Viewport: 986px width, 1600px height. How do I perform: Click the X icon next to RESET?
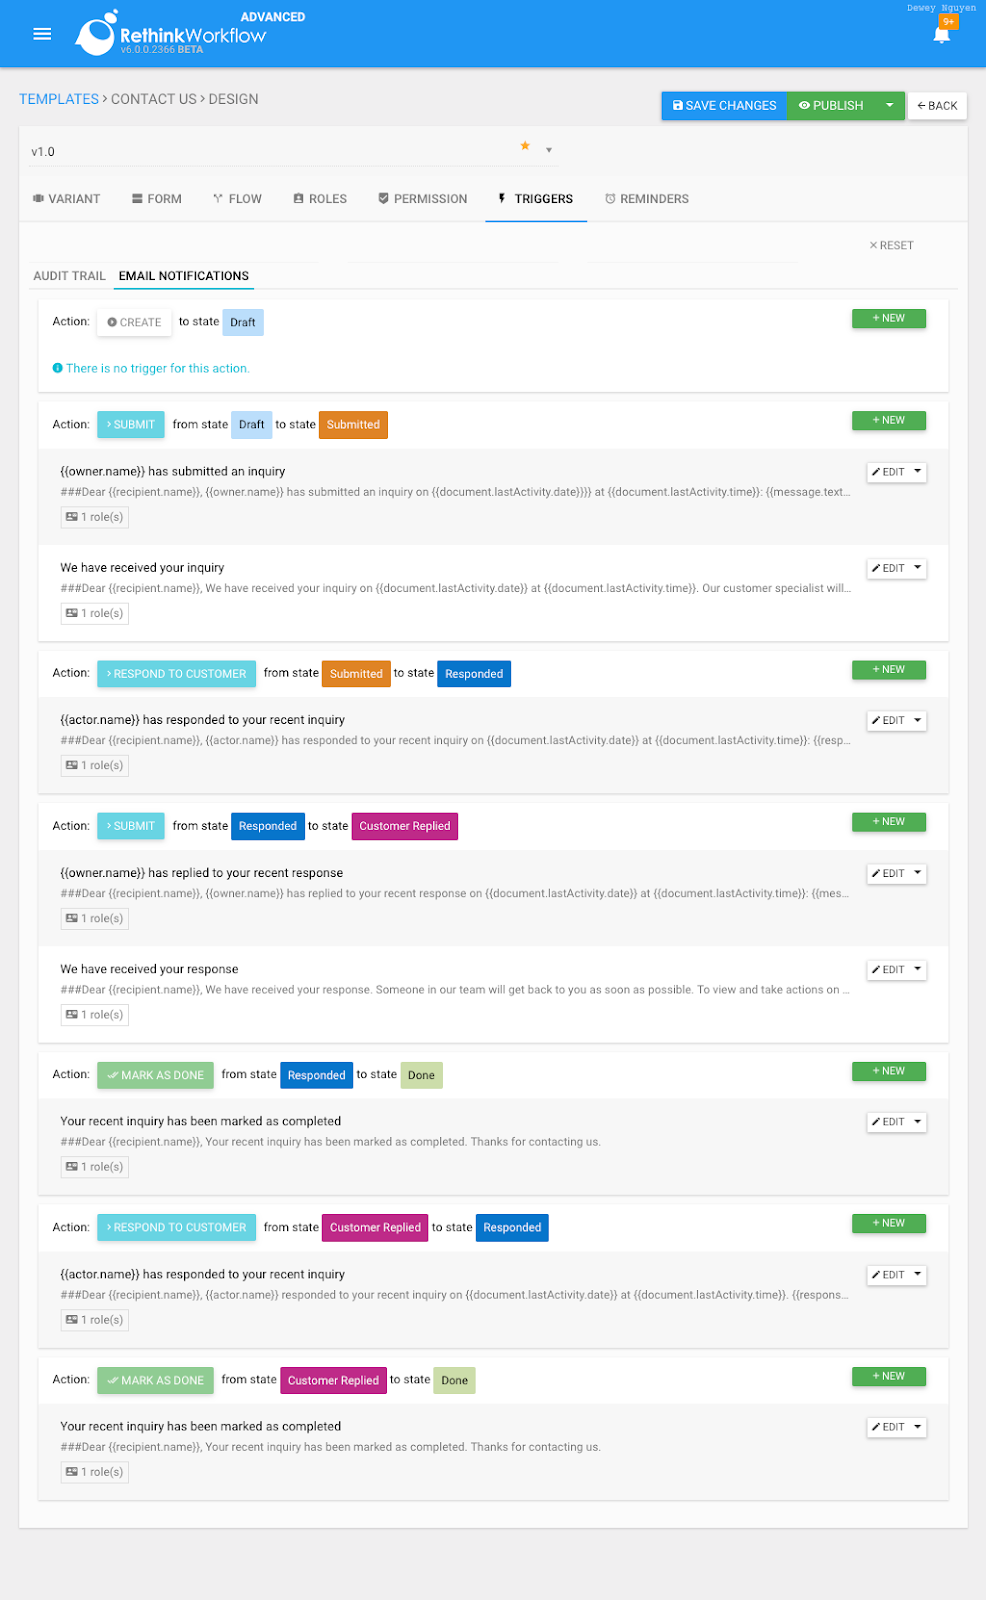tap(873, 245)
